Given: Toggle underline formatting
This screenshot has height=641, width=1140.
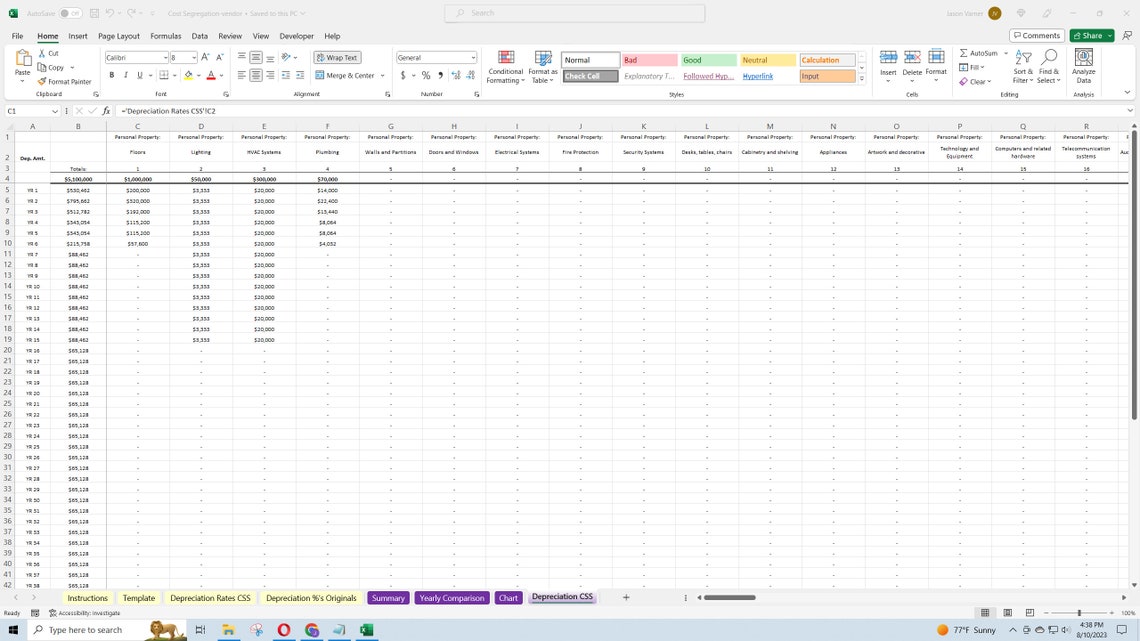Looking at the screenshot, I should click(x=138, y=74).
